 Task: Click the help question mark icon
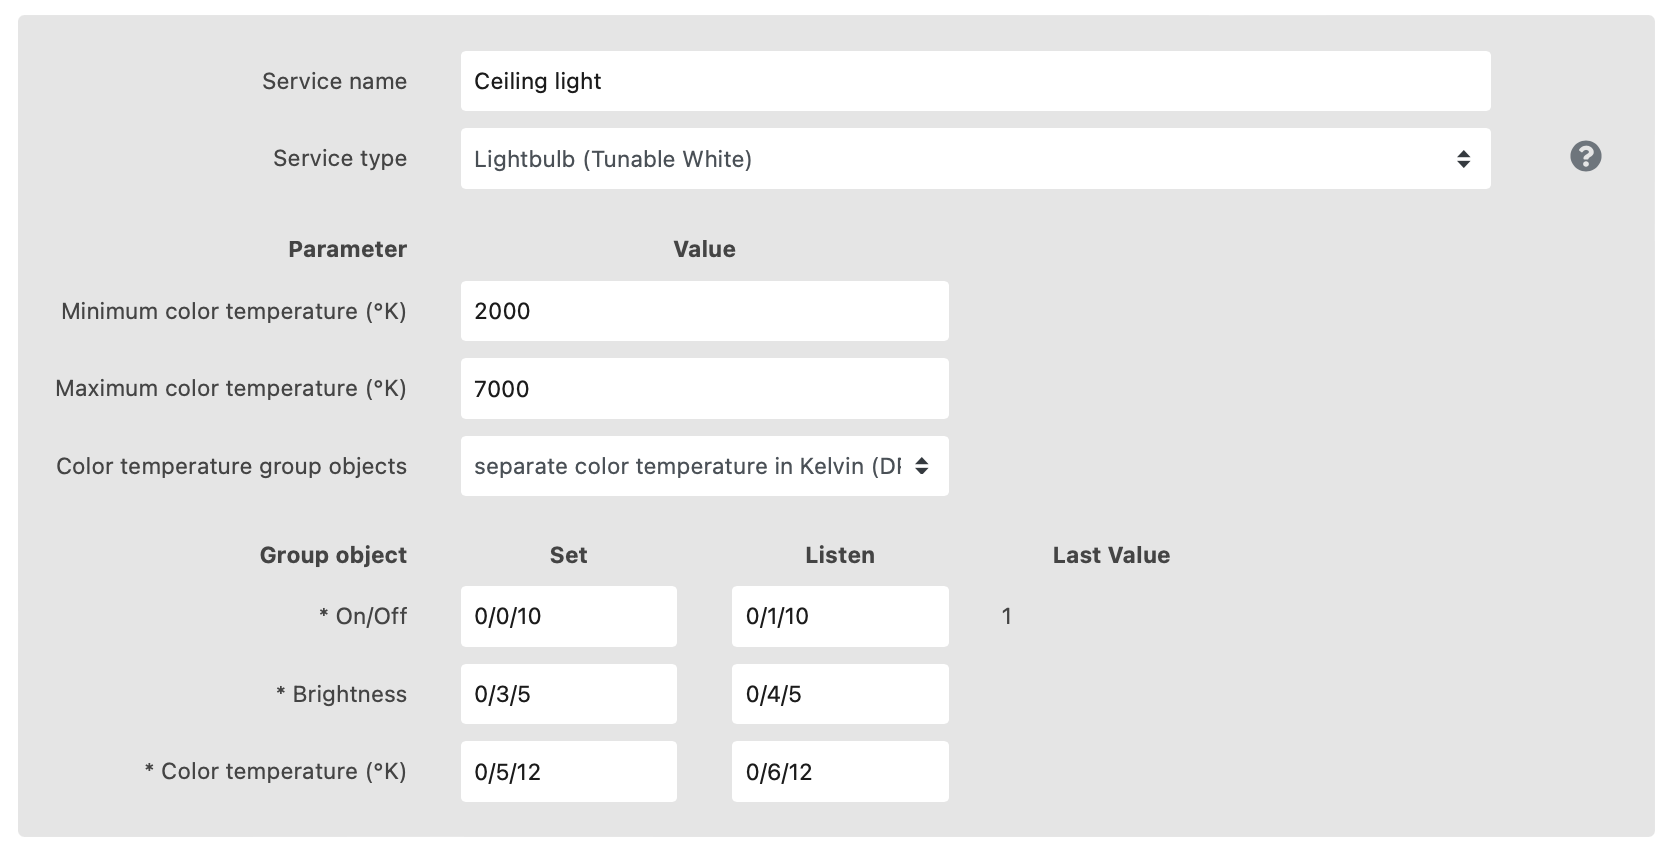1585,157
